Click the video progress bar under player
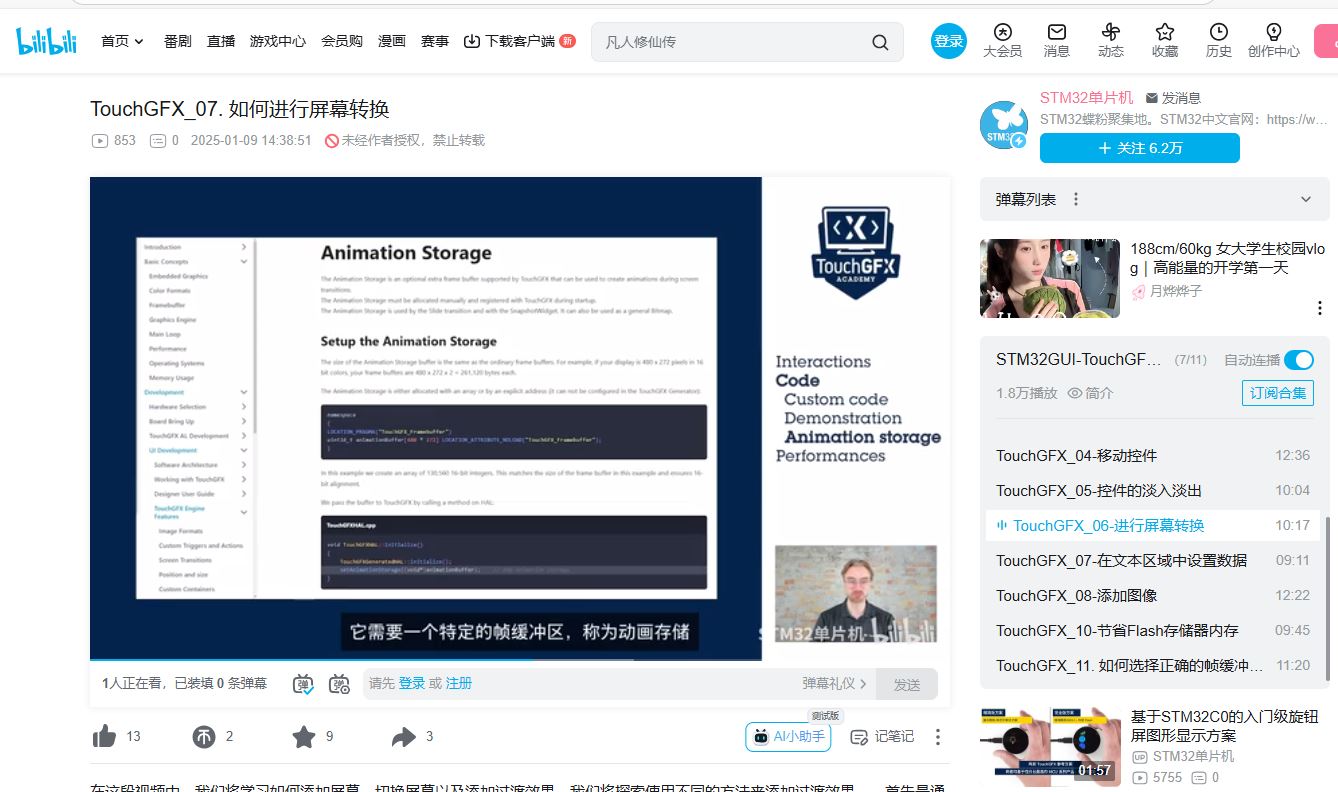 point(425,660)
